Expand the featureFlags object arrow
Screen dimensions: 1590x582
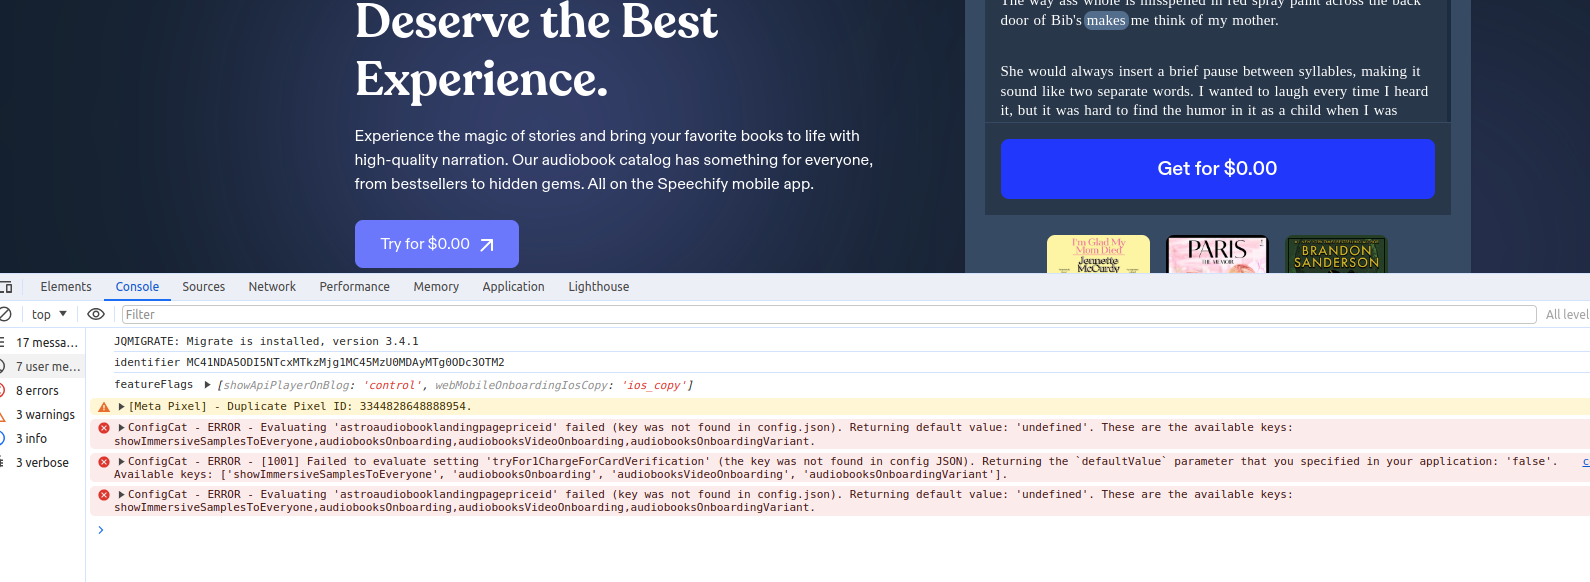207,385
